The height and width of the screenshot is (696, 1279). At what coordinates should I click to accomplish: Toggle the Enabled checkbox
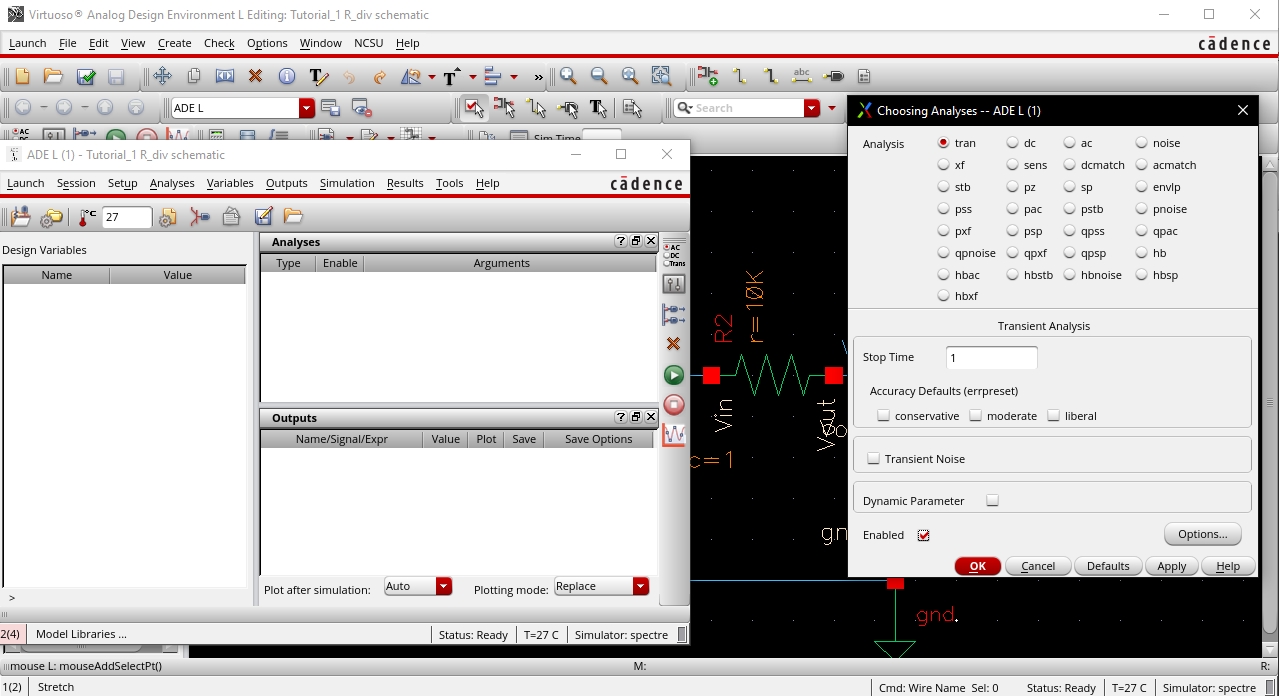(x=923, y=536)
